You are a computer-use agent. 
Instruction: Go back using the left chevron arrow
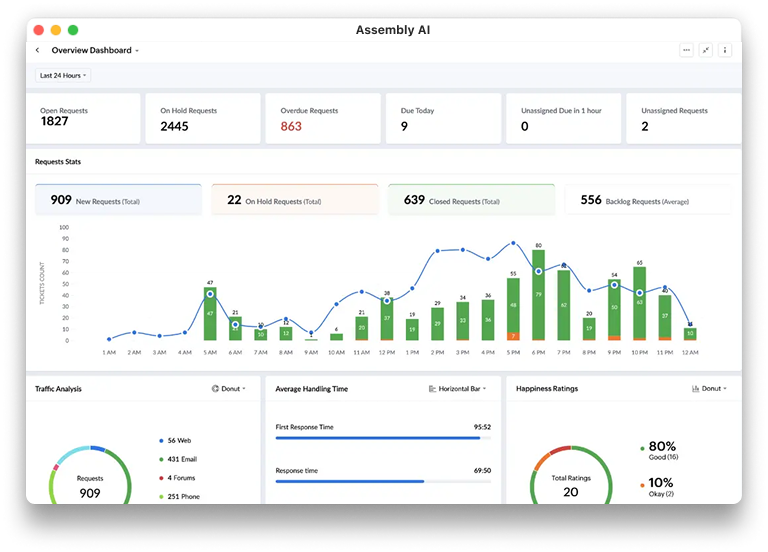pyautogui.click(x=37, y=50)
